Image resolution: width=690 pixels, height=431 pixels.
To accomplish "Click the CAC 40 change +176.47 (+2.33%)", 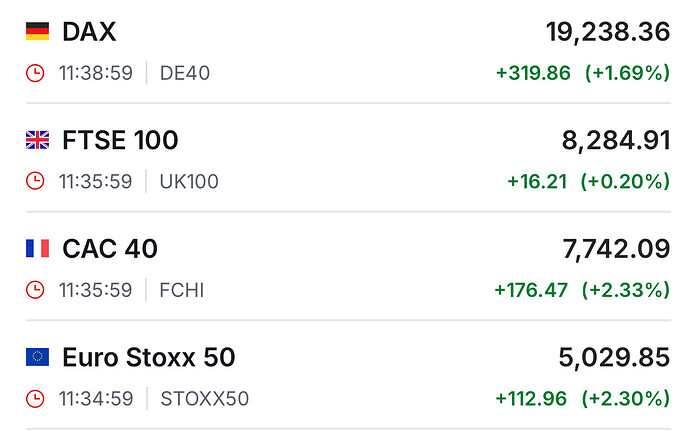I will [x=581, y=290].
